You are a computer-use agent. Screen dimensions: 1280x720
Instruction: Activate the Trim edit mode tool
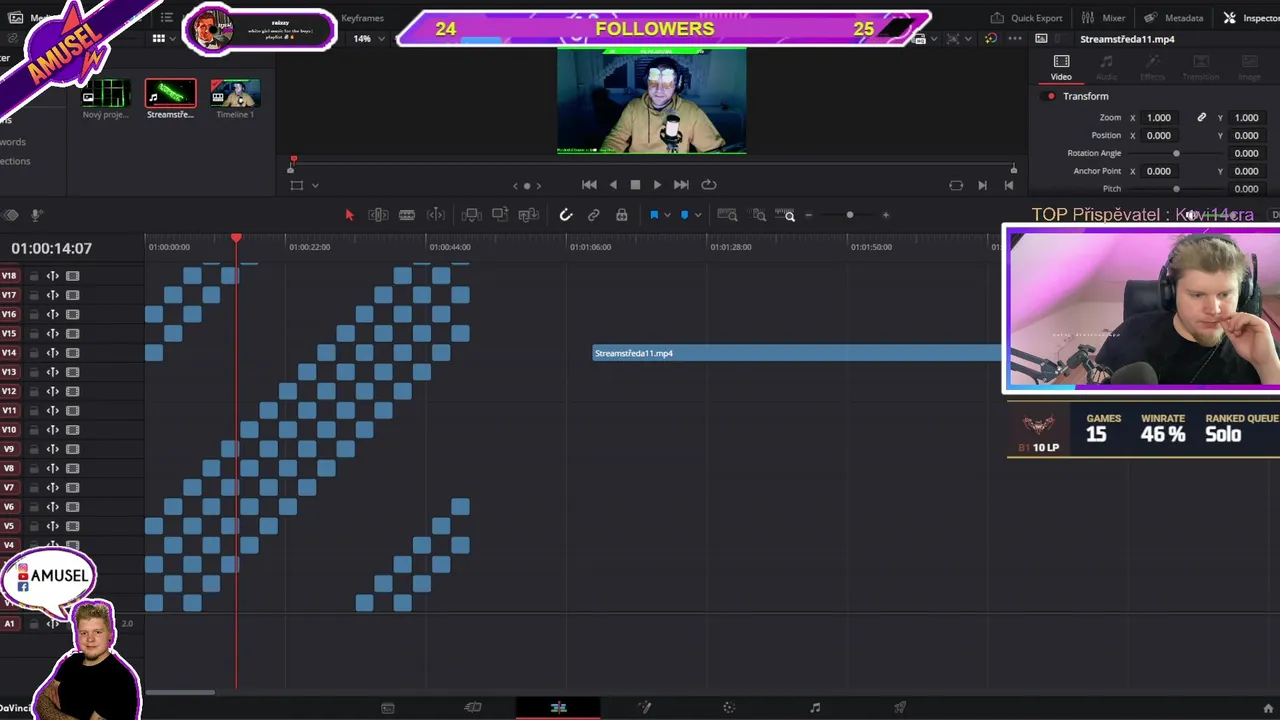(378, 215)
